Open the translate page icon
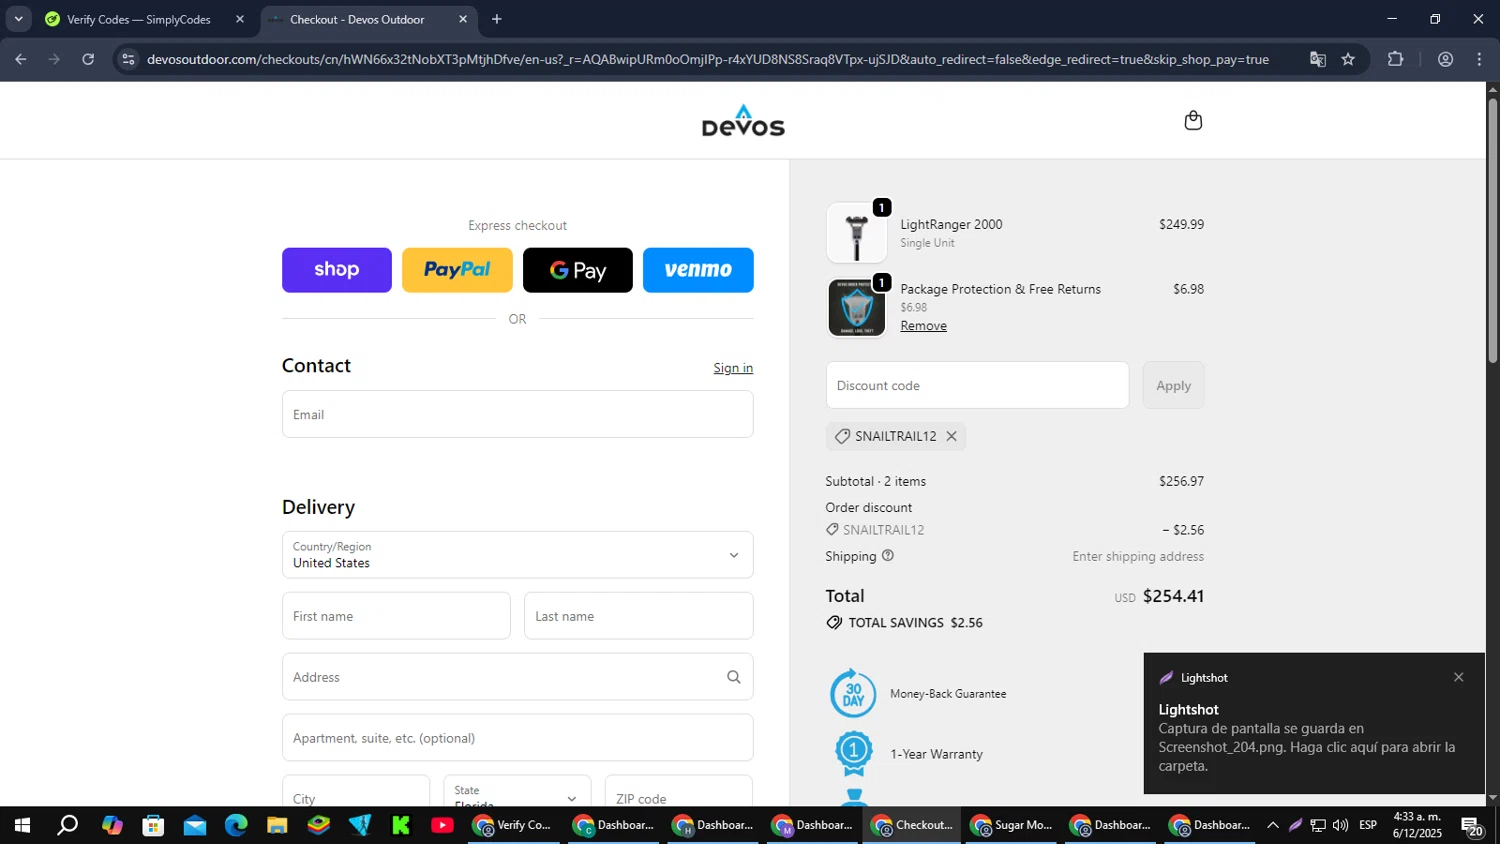Screen dimensions: 1500x844 [x=1318, y=59]
